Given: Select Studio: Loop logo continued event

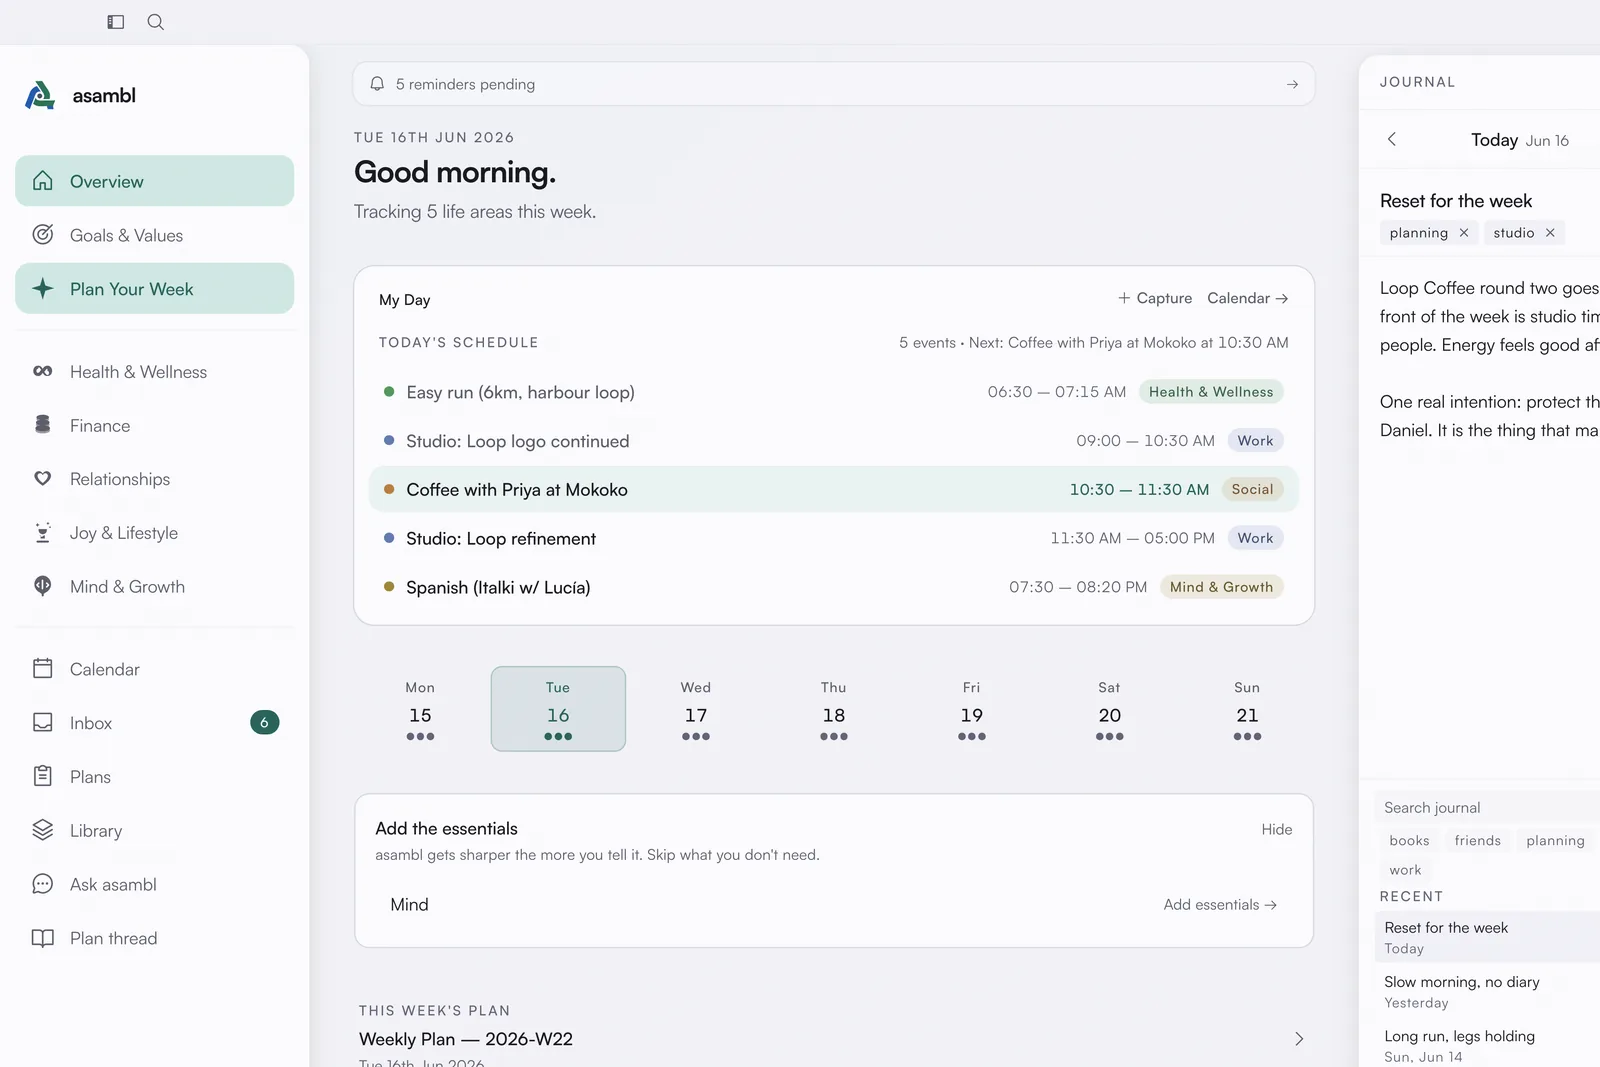Looking at the screenshot, I should (834, 441).
